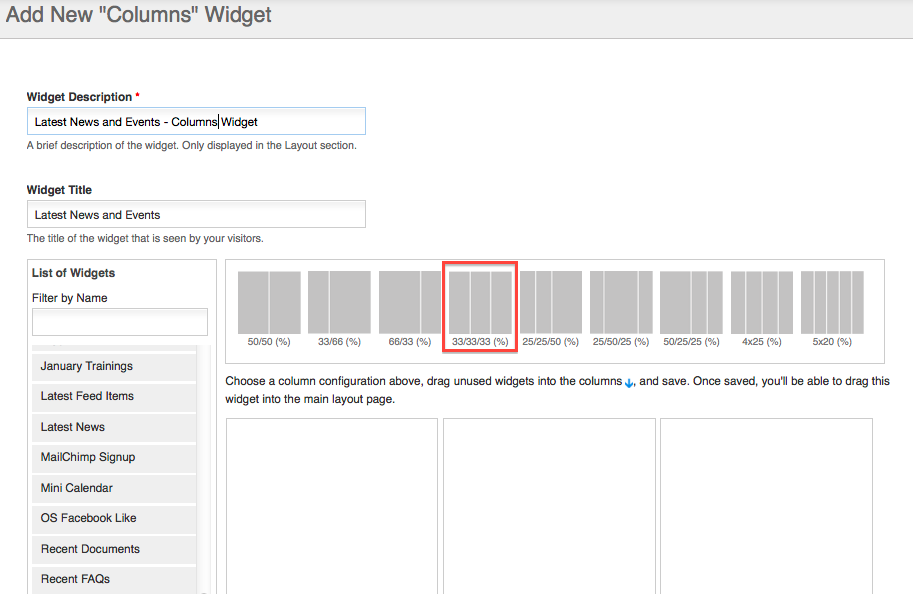The width and height of the screenshot is (913, 594).
Task: Pick the 66/33 (%) column layout
Action: pos(410,303)
